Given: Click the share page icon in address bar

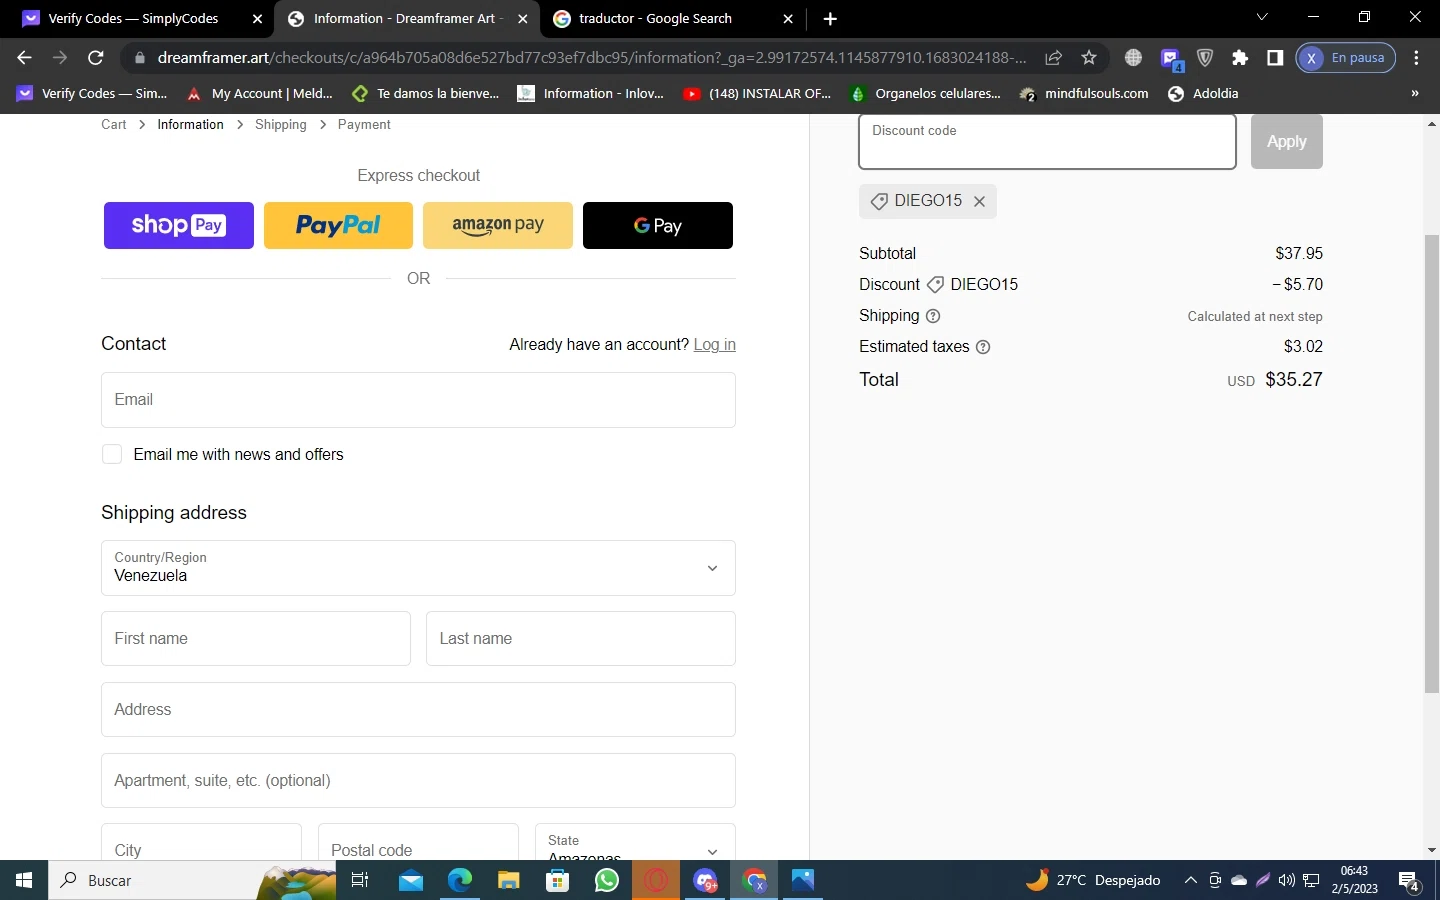Looking at the screenshot, I should (x=1053, y=58).
